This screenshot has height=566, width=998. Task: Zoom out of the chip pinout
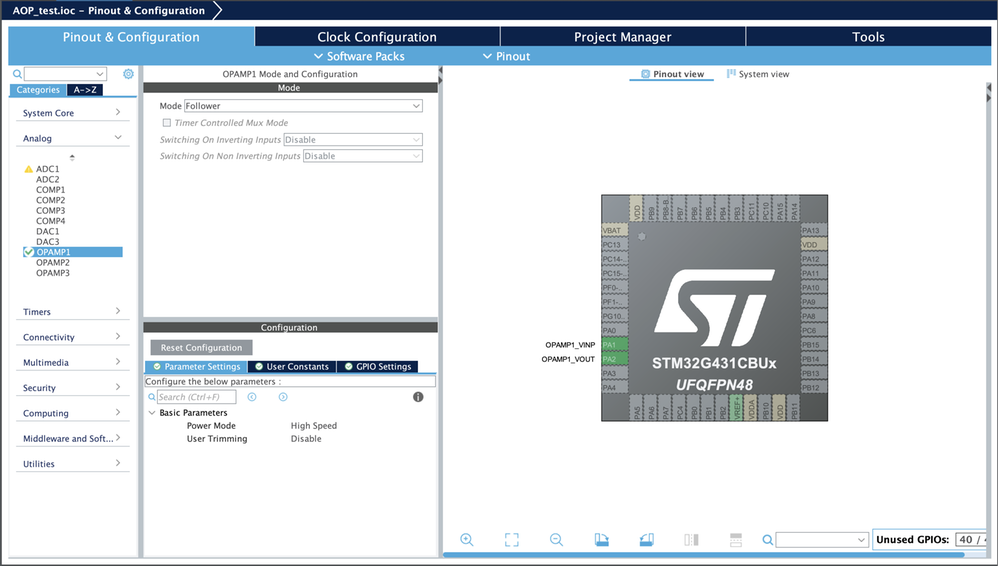point(556,539)
